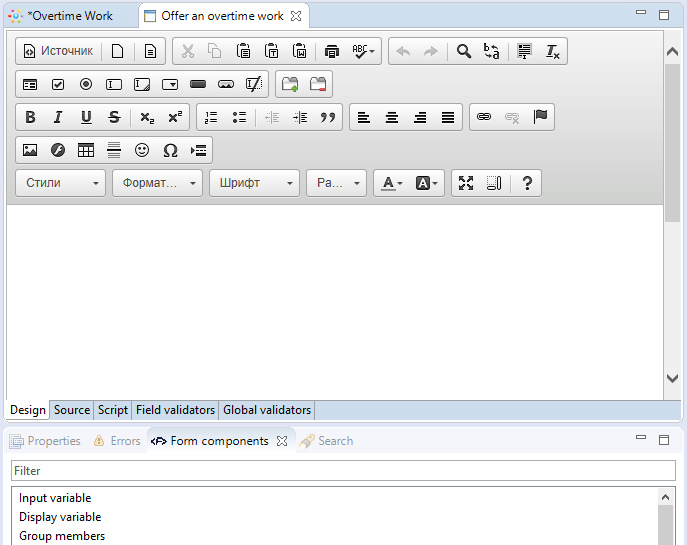Align text left
The image size is (687, 545).
(x=364, y=117)
